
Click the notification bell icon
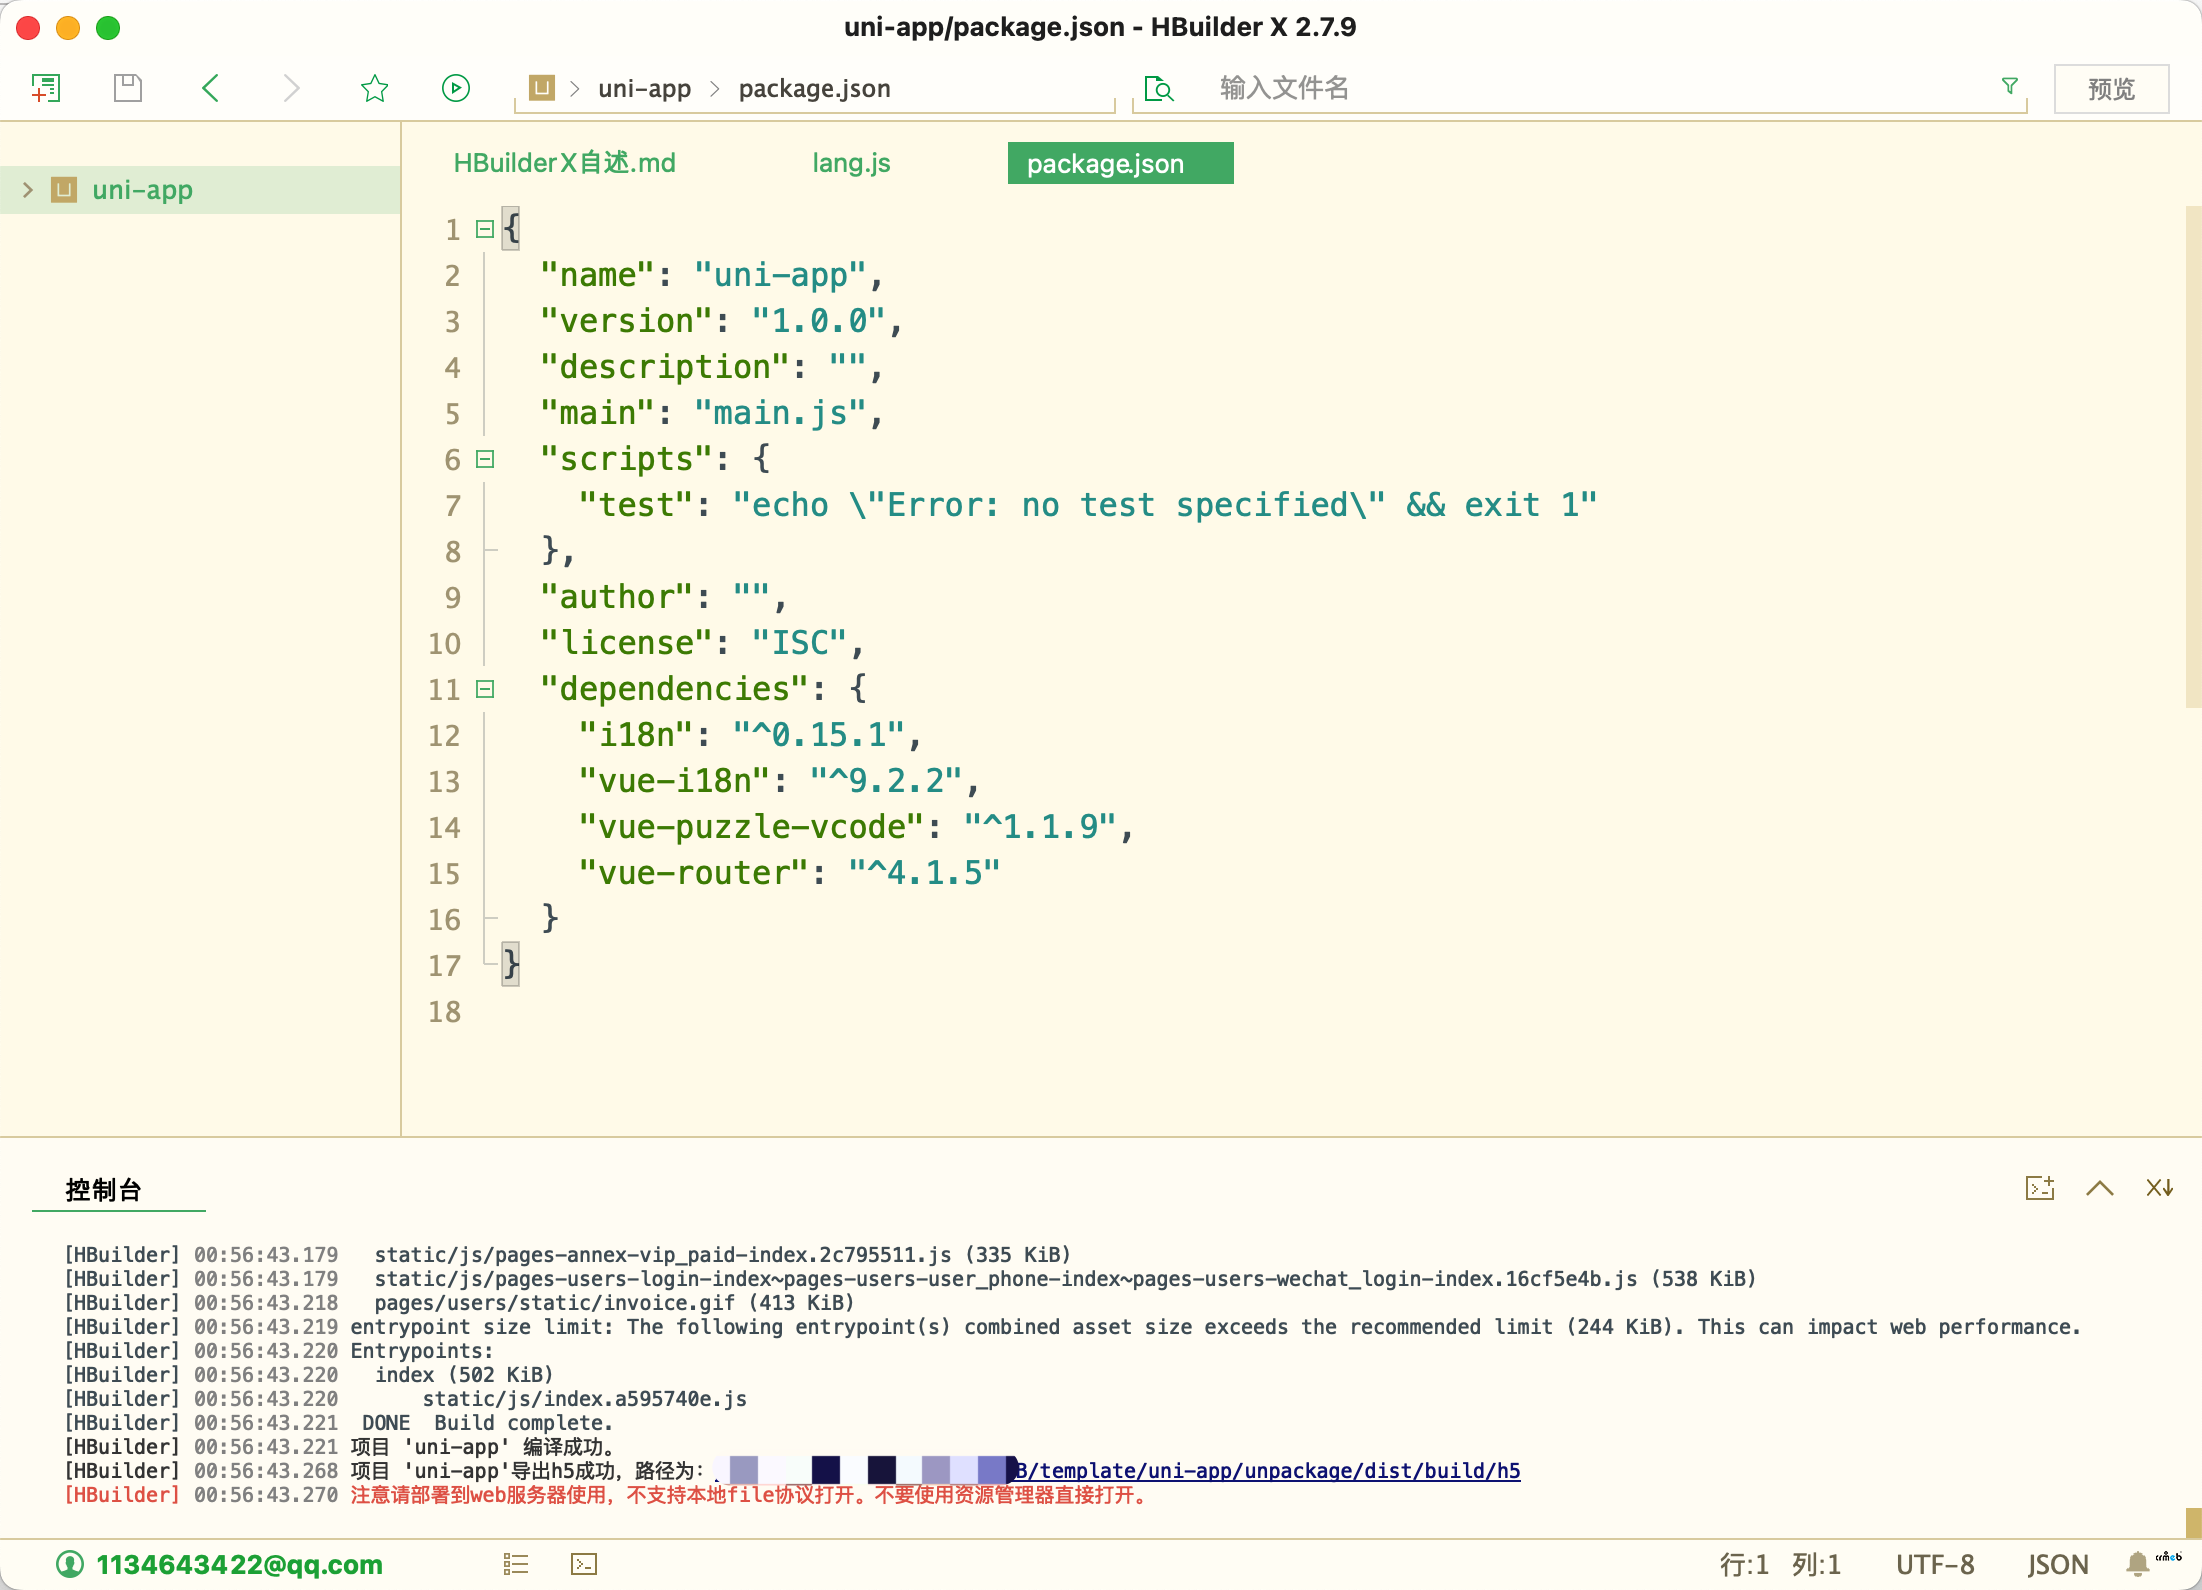2137,1564
